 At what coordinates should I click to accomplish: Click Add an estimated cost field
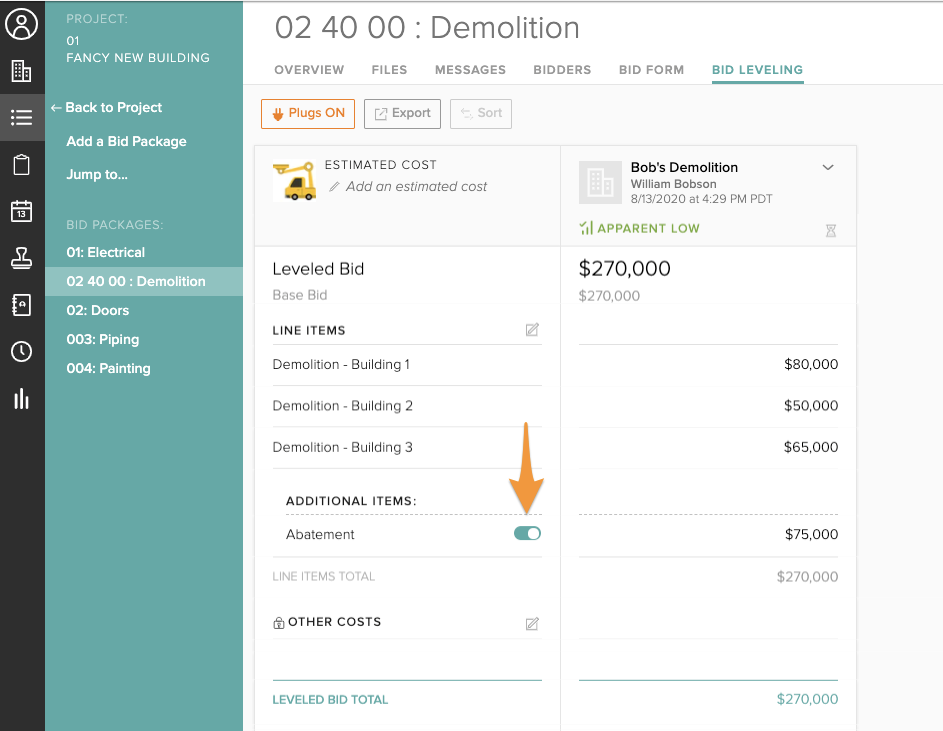(x=416, y=187)
